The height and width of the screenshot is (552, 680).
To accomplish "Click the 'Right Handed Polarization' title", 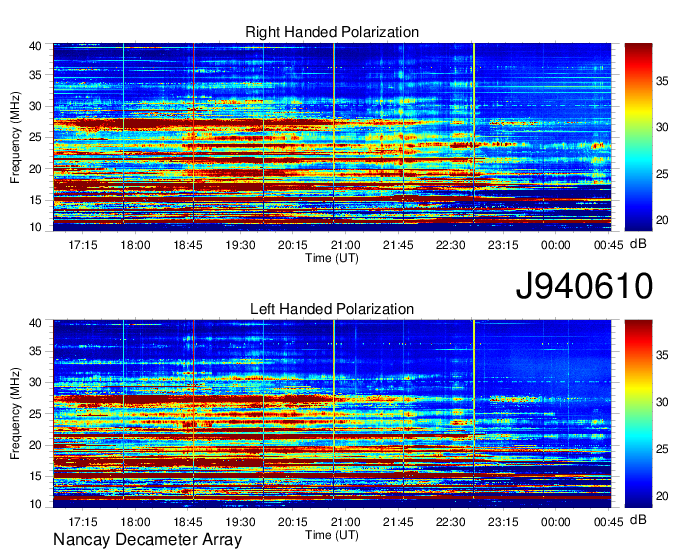I will [x=332, y=32].
